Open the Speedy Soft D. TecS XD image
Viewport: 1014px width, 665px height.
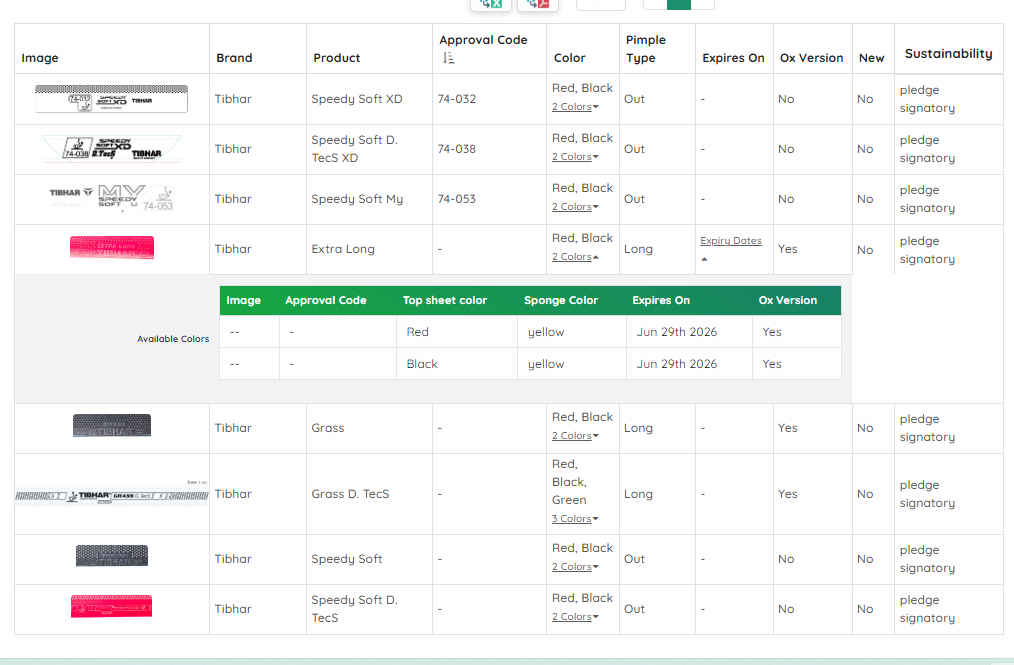coord(112,149)
